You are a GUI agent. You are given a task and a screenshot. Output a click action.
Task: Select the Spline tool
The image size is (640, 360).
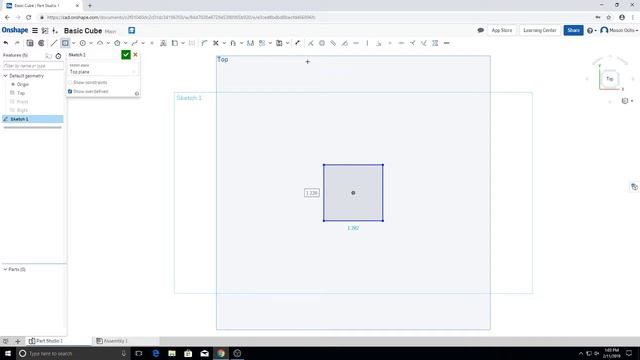coord(135,43)
